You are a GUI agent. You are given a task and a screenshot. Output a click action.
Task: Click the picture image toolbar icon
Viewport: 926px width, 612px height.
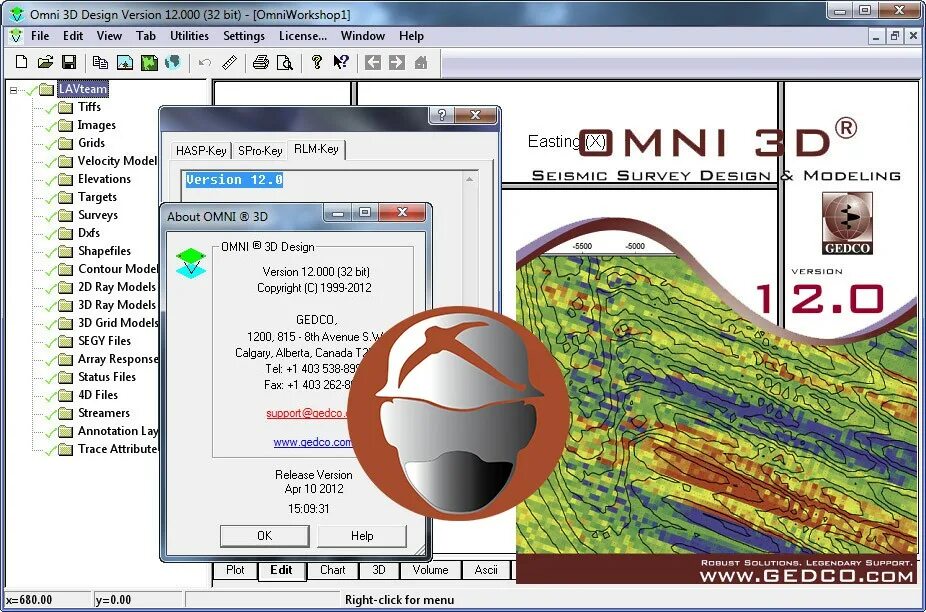pos(125,63)
